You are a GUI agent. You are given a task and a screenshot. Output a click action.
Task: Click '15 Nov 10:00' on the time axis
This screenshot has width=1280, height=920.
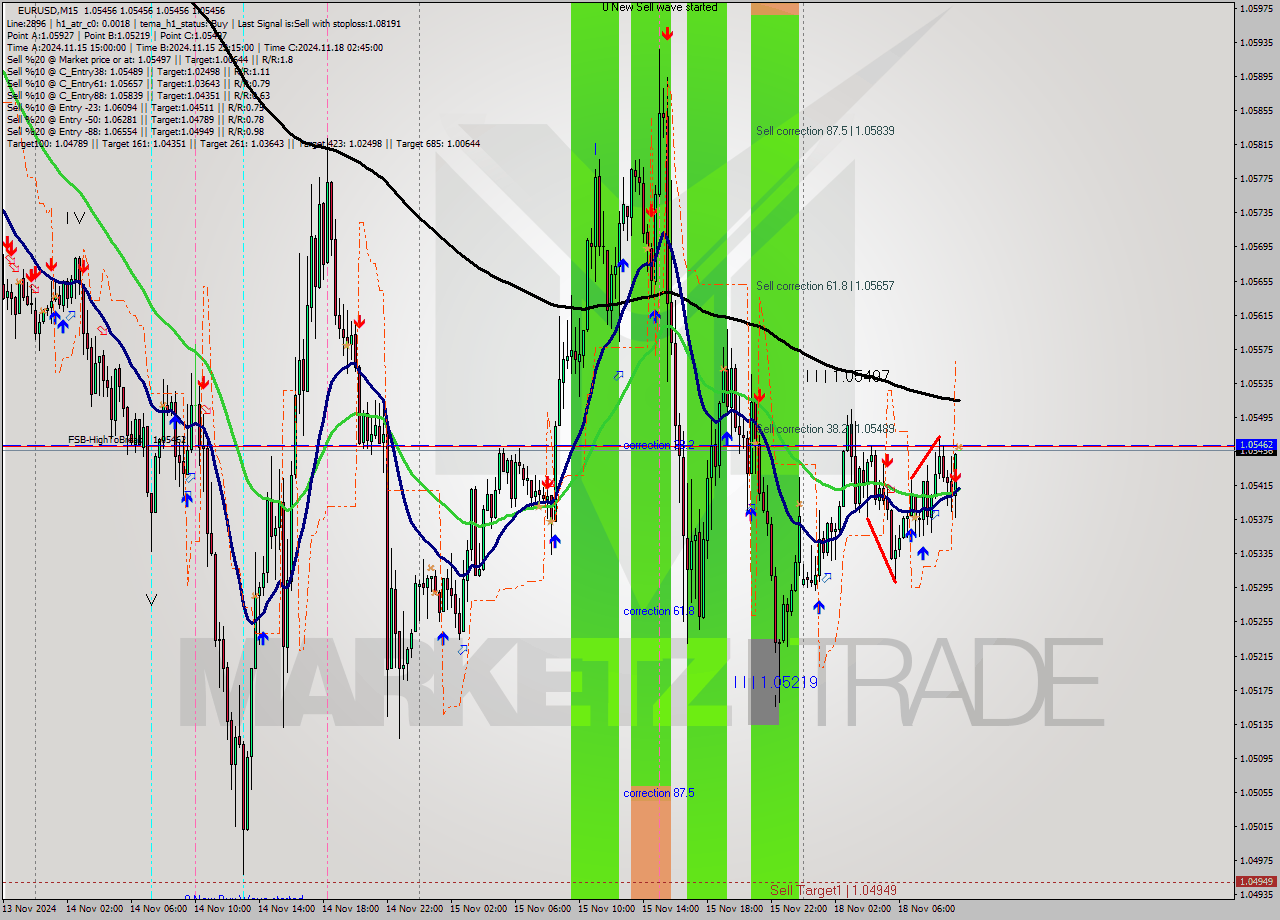tap(607, 909)
